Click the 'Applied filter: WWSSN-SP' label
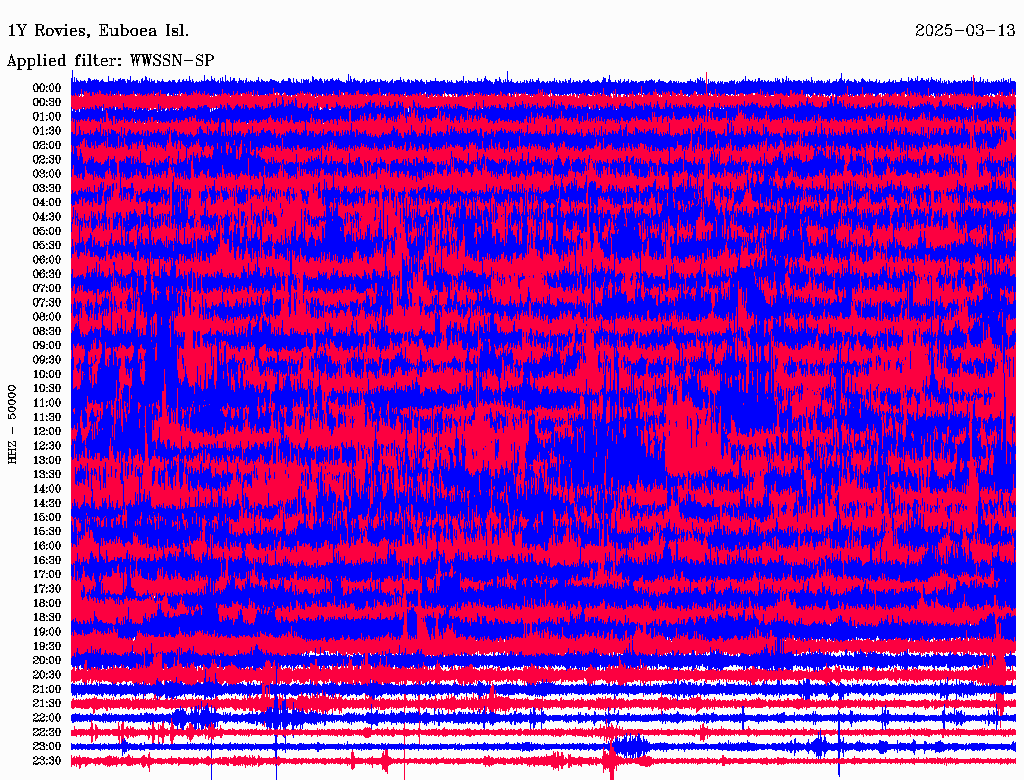Screen dimensions: 1024x780 [110, 61]
